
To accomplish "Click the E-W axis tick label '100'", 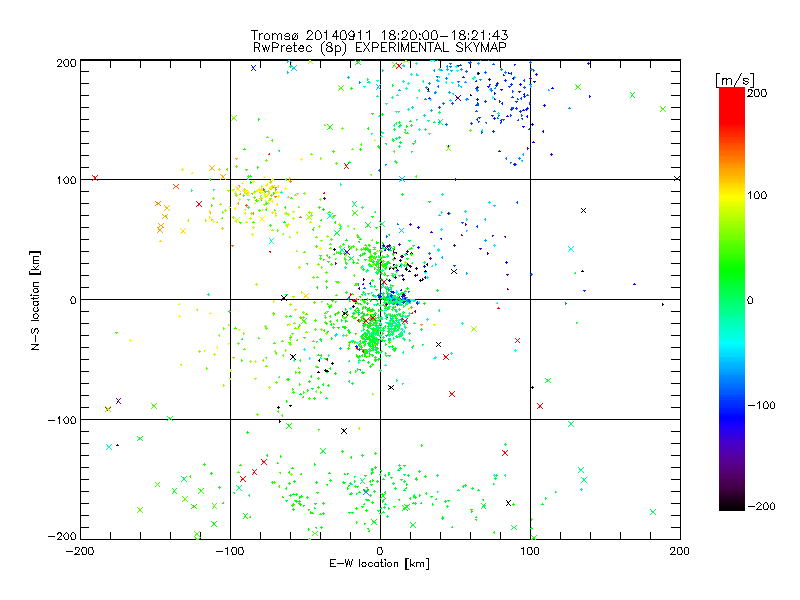I will tap(530, 551).
